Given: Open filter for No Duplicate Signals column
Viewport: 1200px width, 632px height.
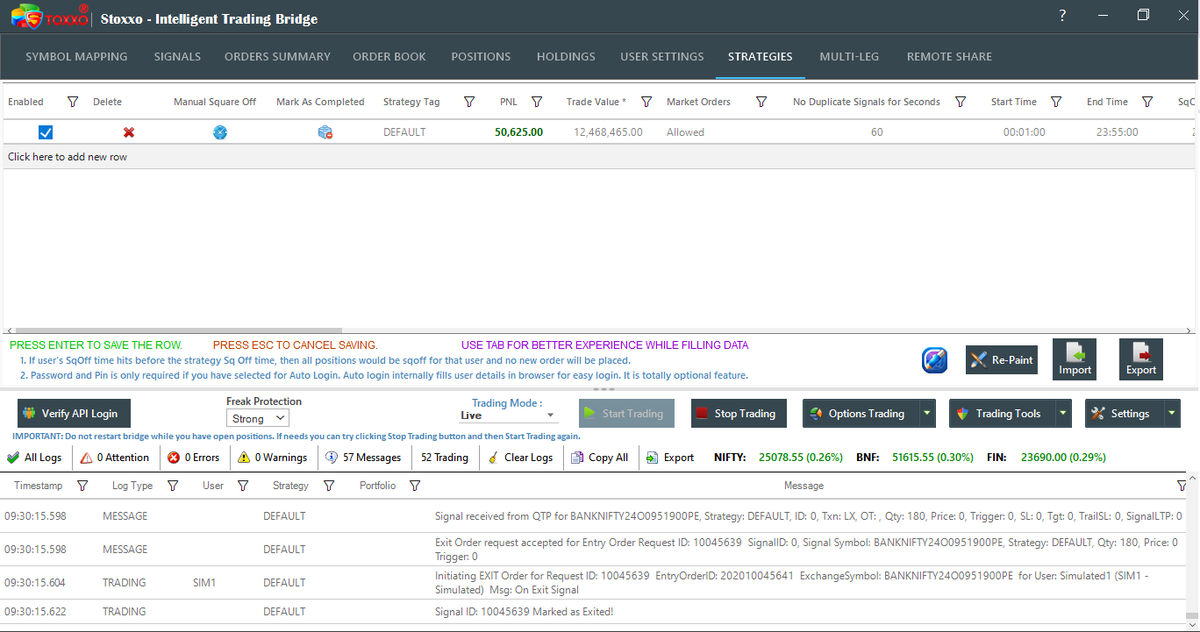Looking at the screenshot, I should (961, 102).
